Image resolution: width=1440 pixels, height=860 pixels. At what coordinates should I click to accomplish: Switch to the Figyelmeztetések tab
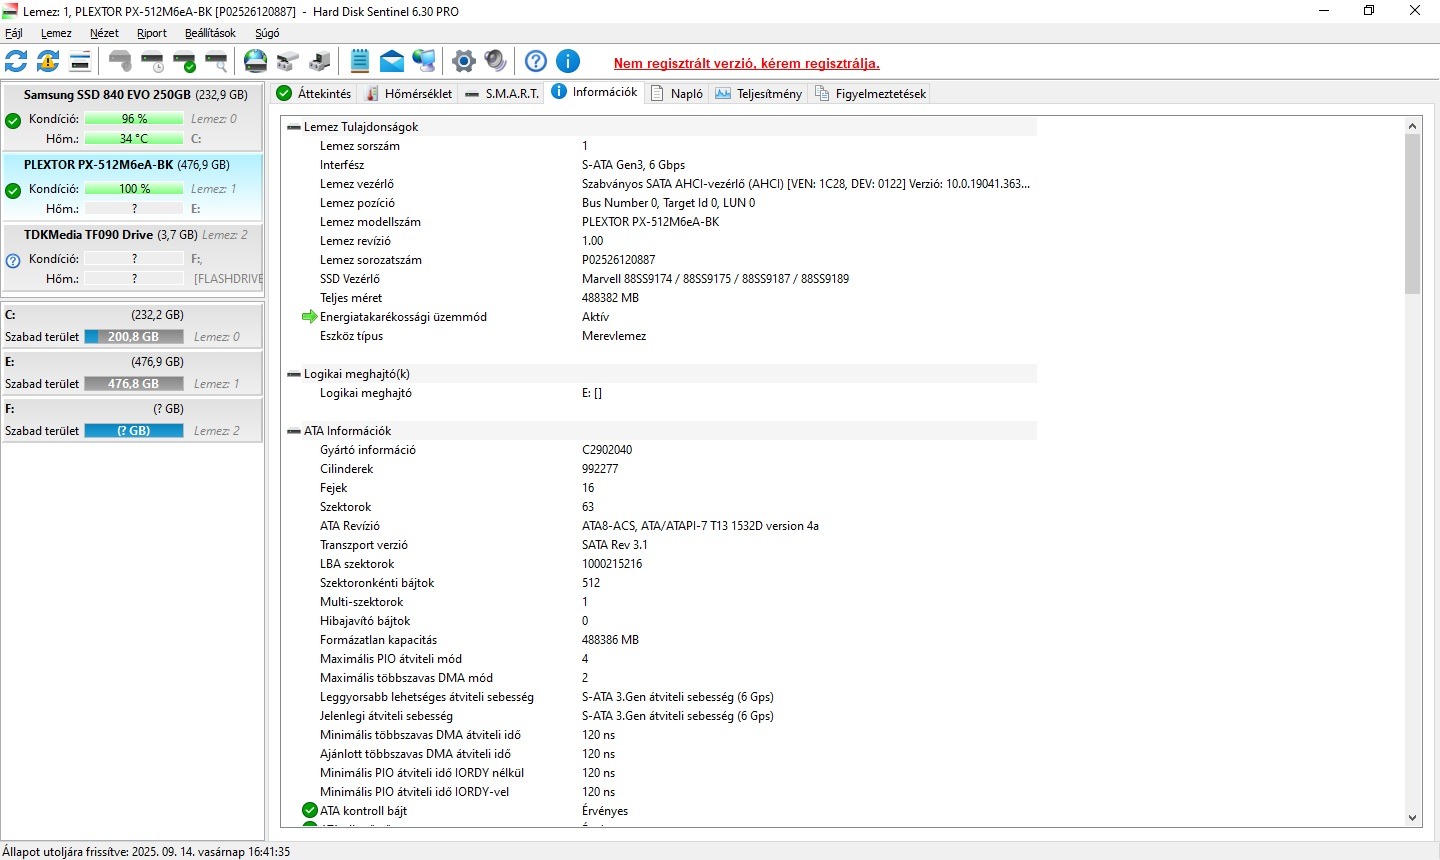point(871,93)
